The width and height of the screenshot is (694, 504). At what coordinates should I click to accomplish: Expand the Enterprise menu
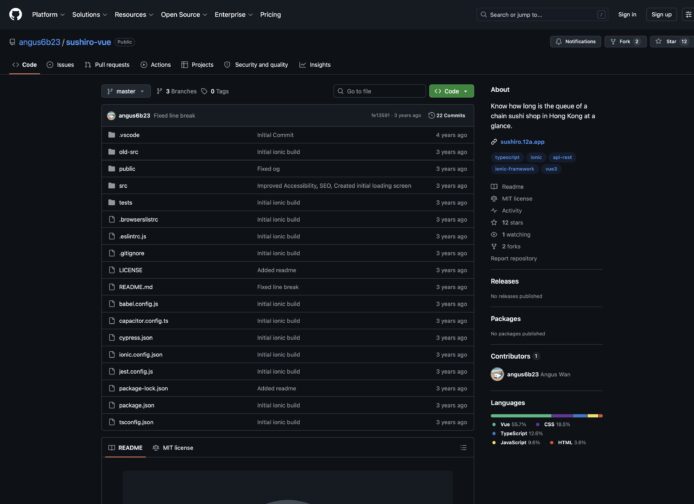tap(233, 15)
